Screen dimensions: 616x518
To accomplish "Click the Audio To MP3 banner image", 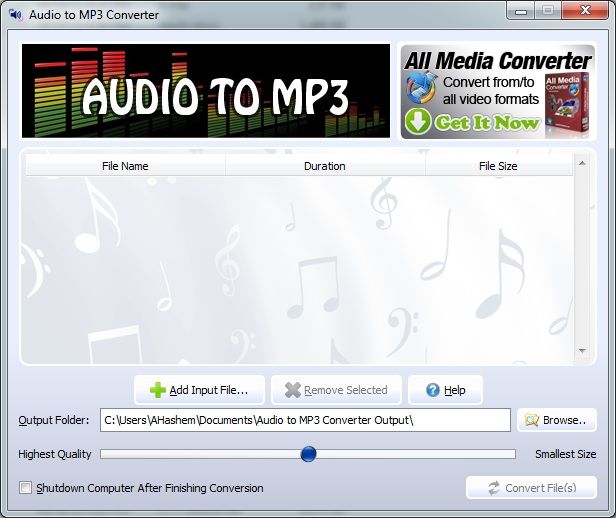I will [x=206, y=91].
